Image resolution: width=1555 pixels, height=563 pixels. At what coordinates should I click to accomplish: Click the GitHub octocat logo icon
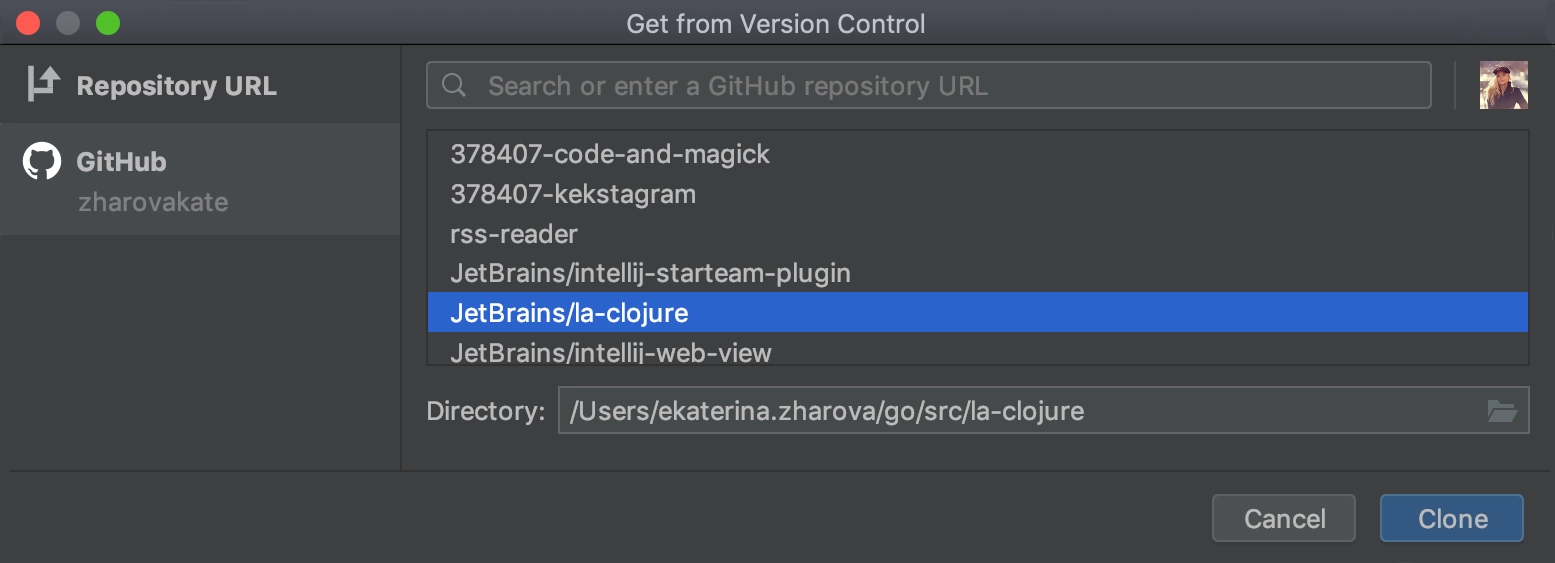[x=42, y=161]
